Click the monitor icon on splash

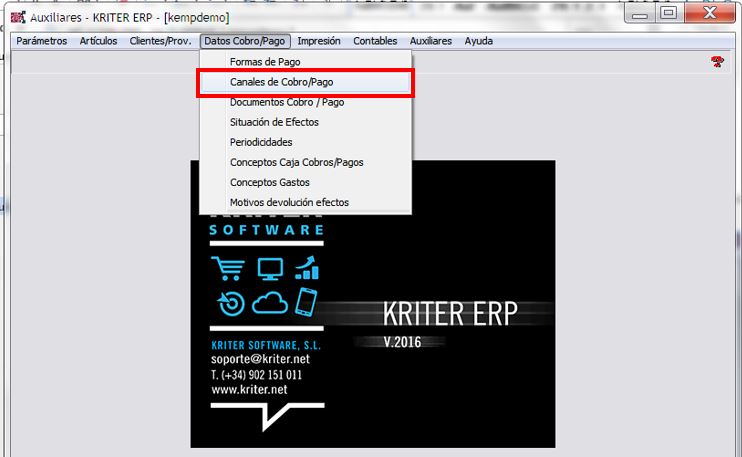pyautogui.click(x=270, y=269)
